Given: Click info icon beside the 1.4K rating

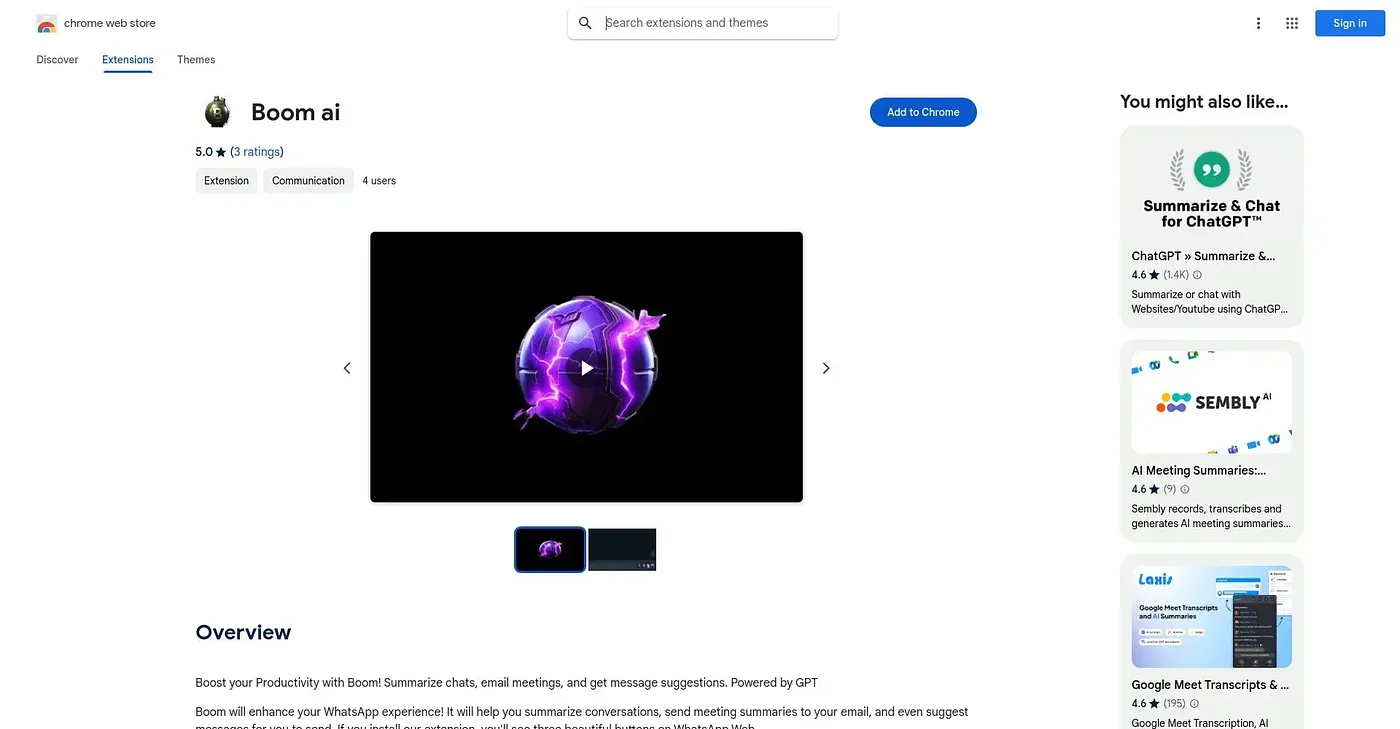Looking at the screenshot, I should (1197, 275).
